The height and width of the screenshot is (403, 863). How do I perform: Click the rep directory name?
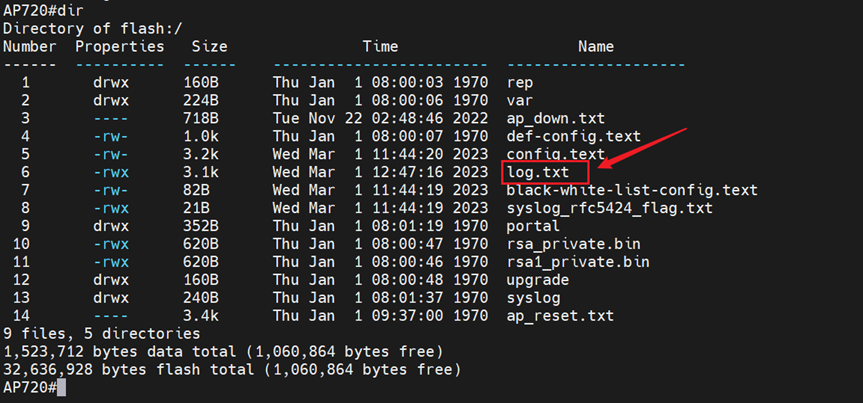[521, 82]
